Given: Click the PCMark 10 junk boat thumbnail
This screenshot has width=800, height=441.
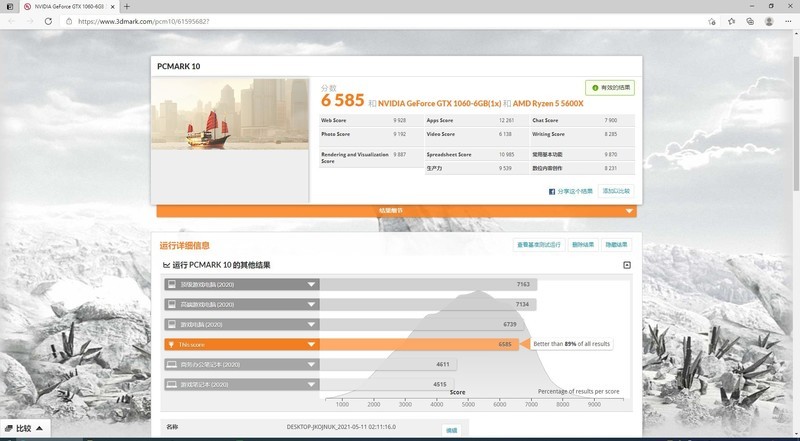Looking at the screenshot, I should 230,113.
